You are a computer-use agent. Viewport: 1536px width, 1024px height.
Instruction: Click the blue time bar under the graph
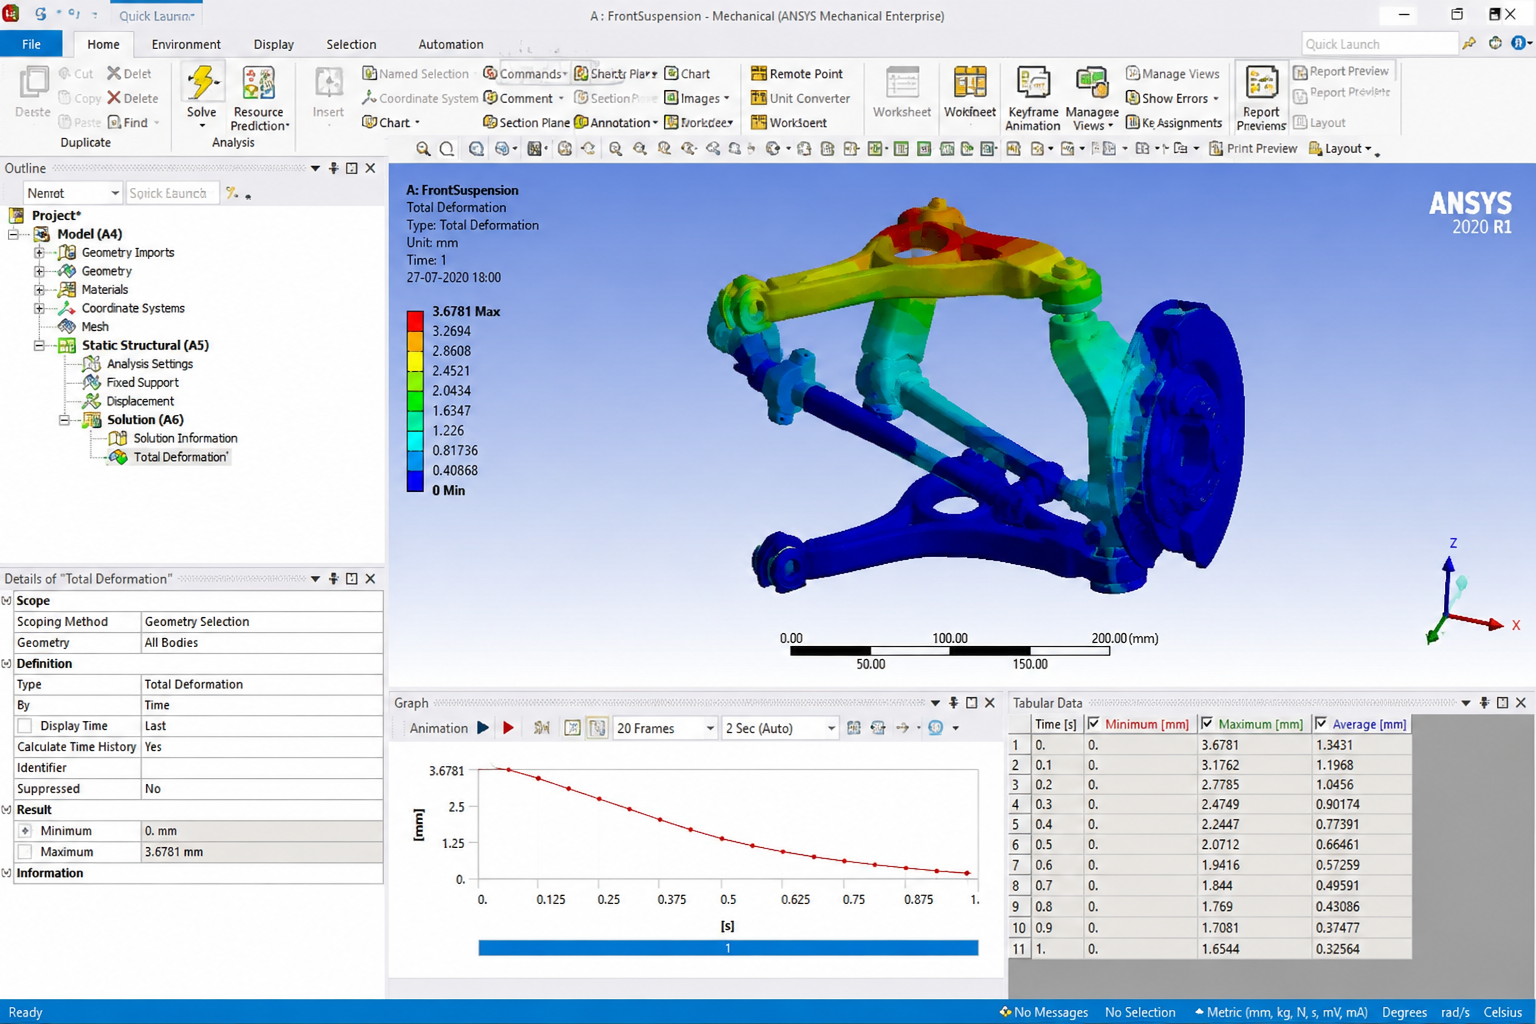728,948
